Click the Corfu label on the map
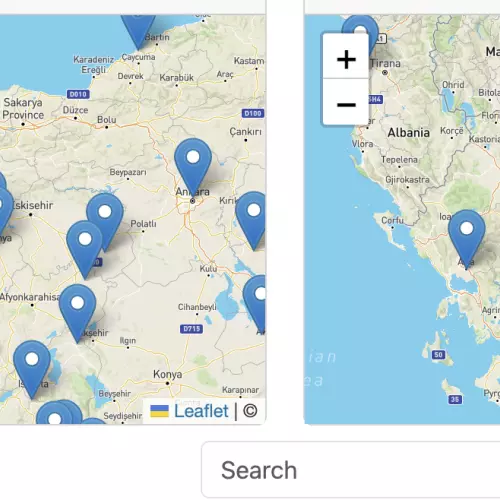500x500 pixels. [x=392, y=220]
